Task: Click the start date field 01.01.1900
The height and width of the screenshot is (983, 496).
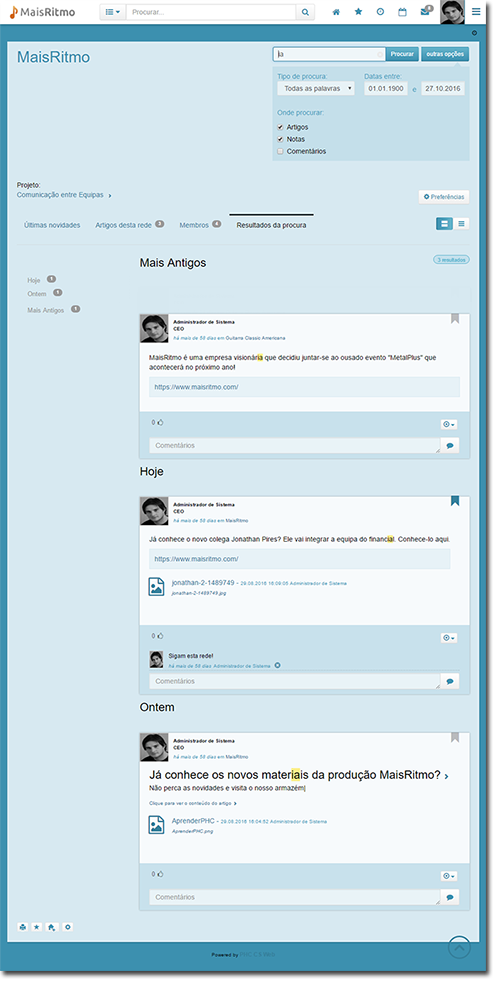Action: point(386,88)
